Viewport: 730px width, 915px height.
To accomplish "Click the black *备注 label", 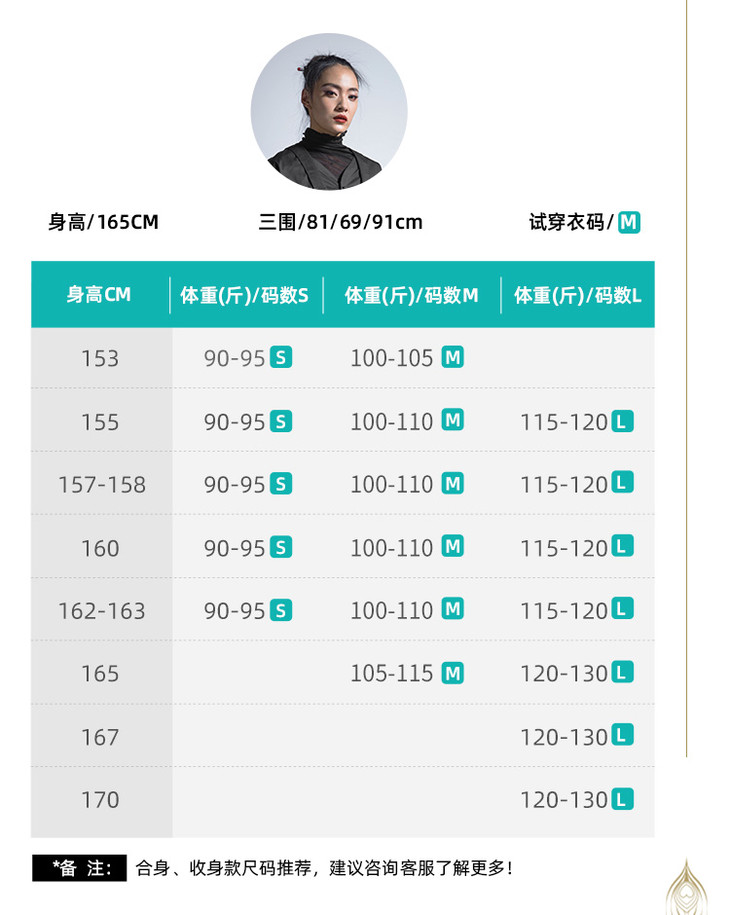I will point(79,868).
